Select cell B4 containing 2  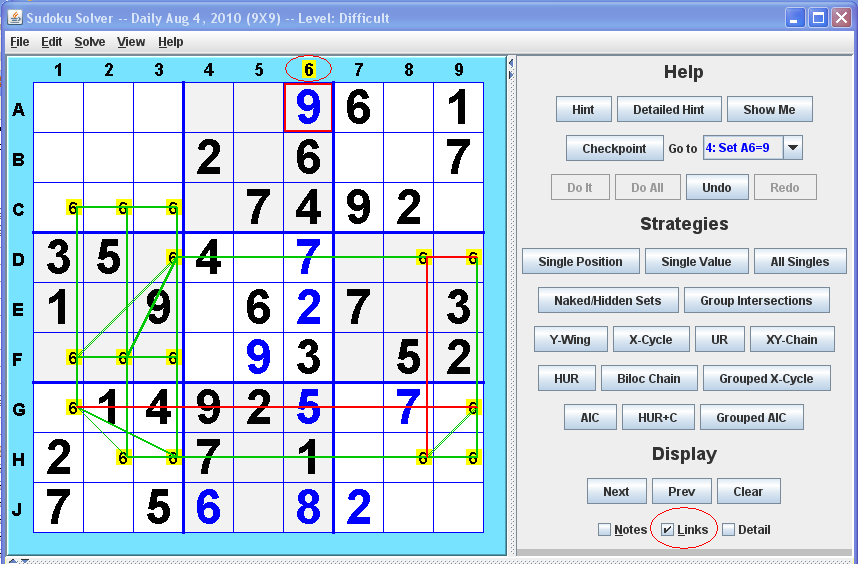pyautogui.click(x=208, y=157)
